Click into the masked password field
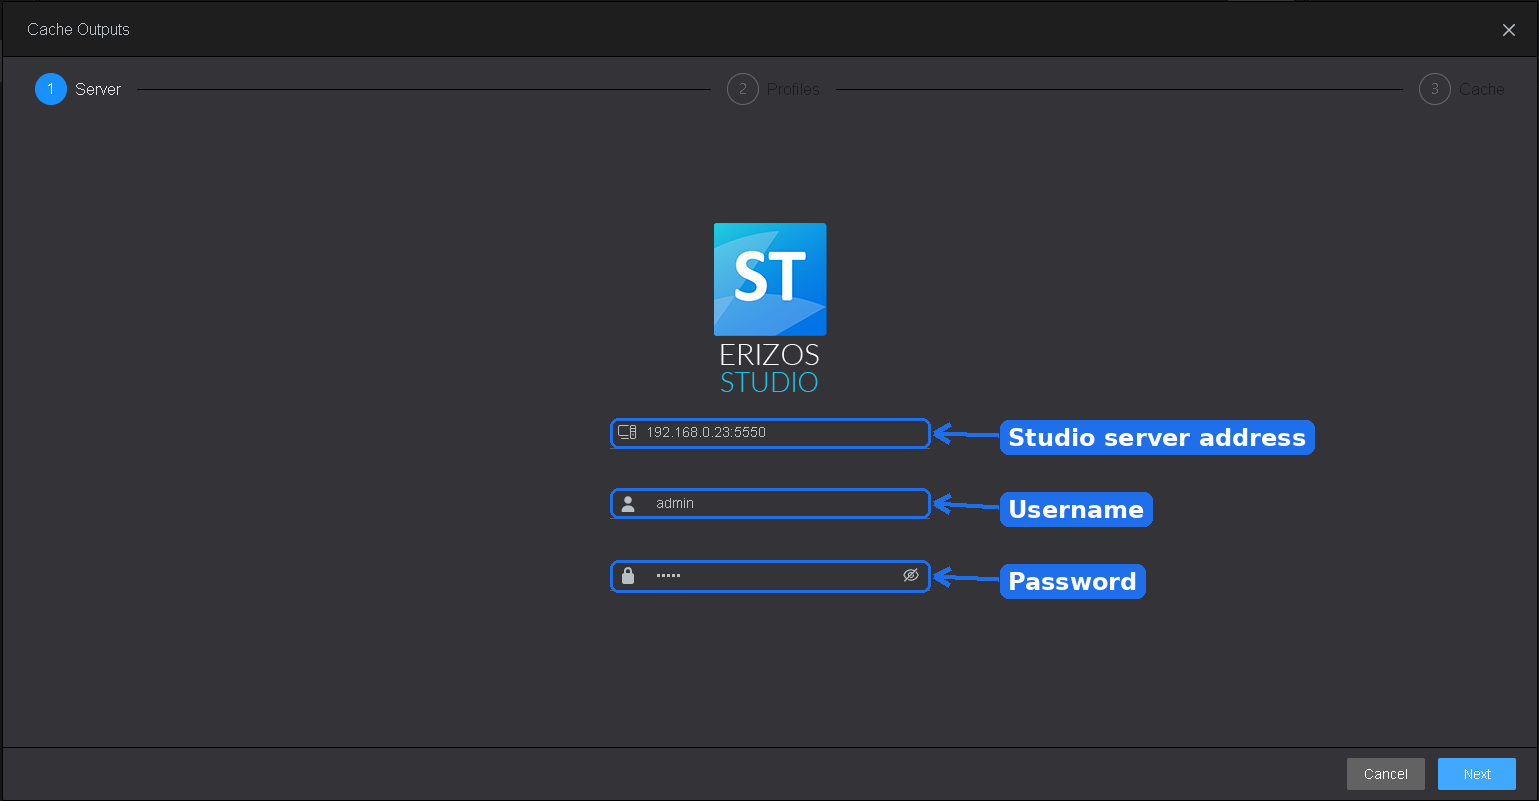 770,576
